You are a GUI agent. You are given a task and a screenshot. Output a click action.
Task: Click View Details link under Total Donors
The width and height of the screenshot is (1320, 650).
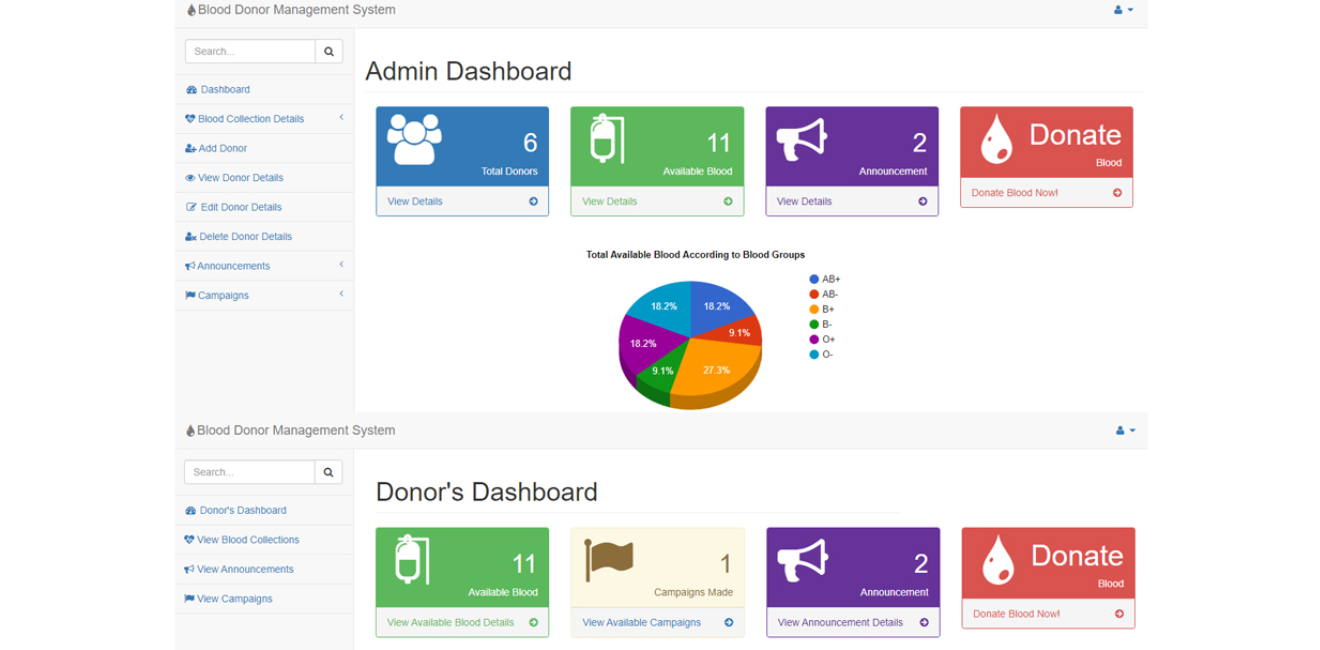coord(415,202)
